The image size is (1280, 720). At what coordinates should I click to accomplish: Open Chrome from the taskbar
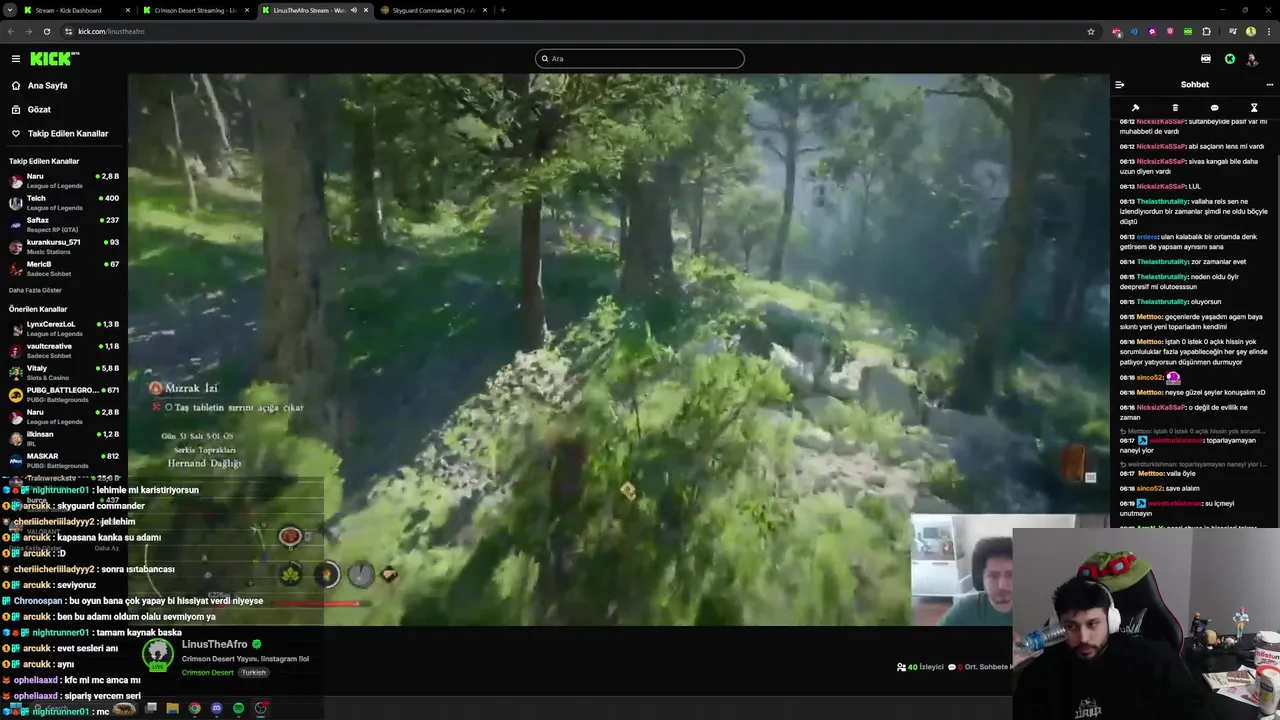pyautogui.click(x=194, y=708)
